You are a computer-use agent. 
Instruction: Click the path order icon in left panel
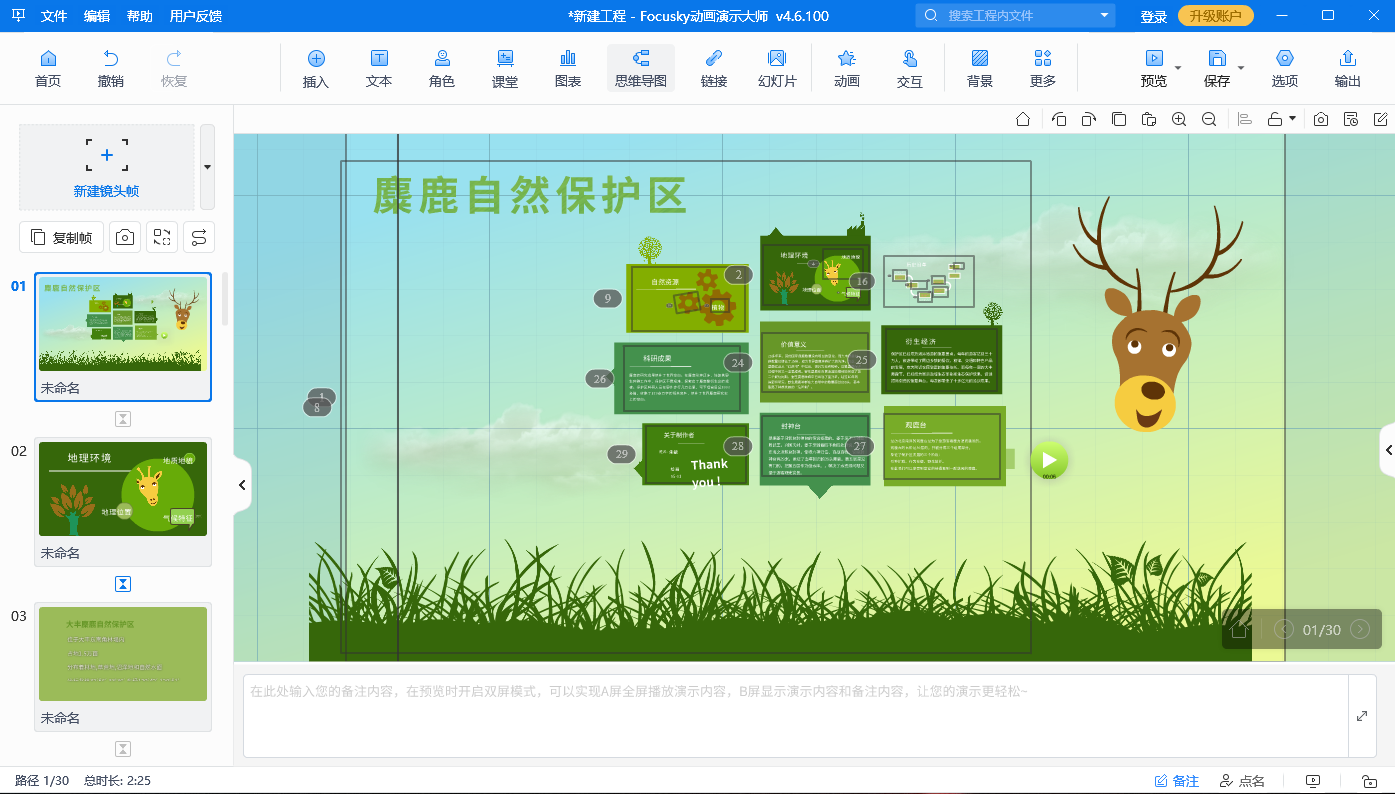pyautogui.click(x=199, y=237)
